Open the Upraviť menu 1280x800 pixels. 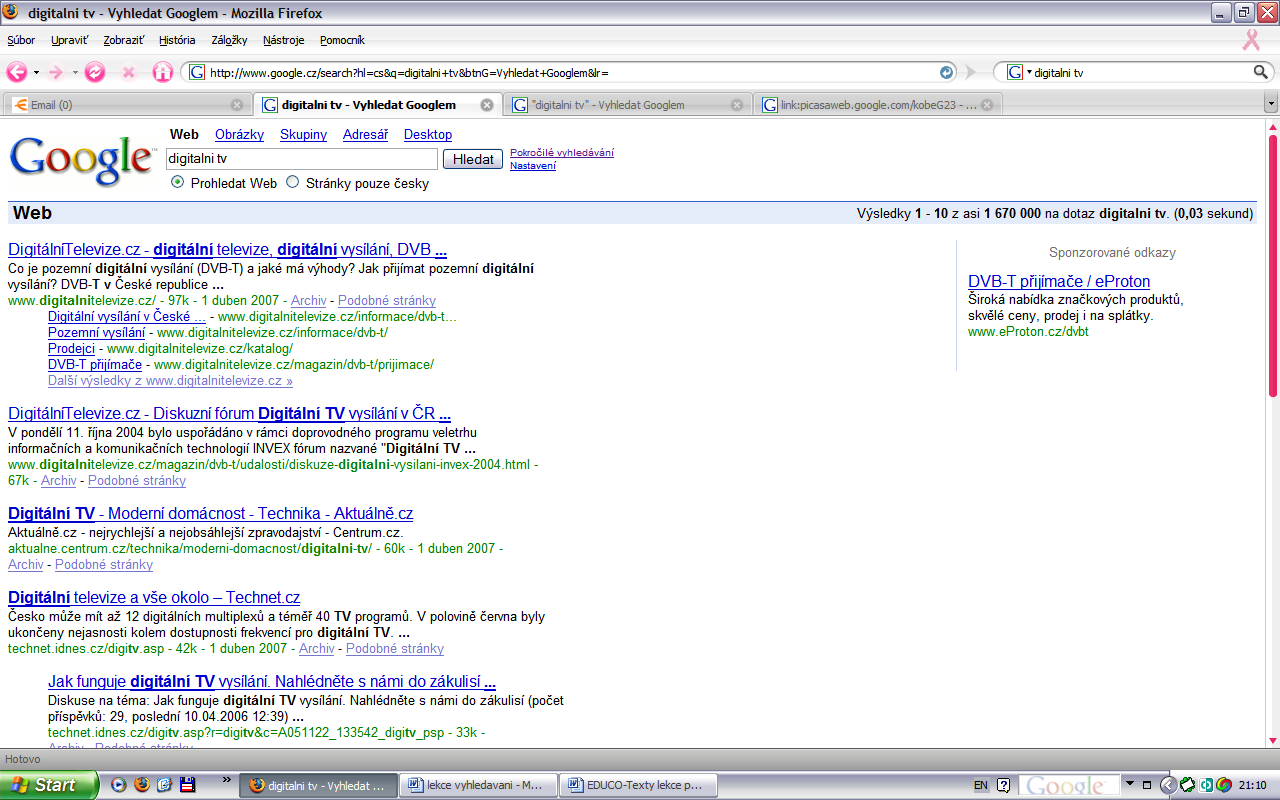point(70,40)
